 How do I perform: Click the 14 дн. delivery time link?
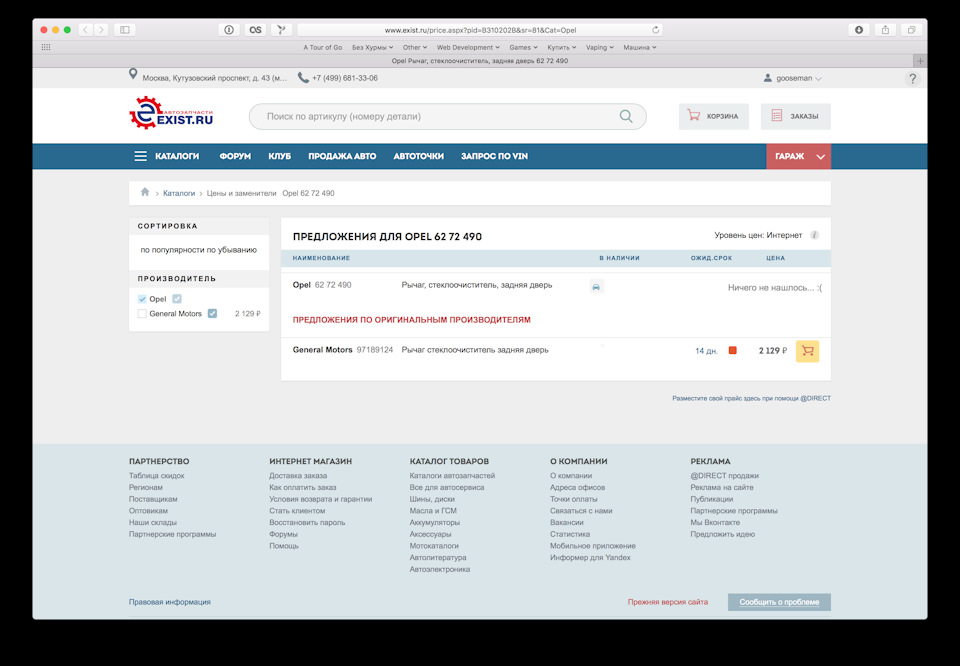pos(706,351)
